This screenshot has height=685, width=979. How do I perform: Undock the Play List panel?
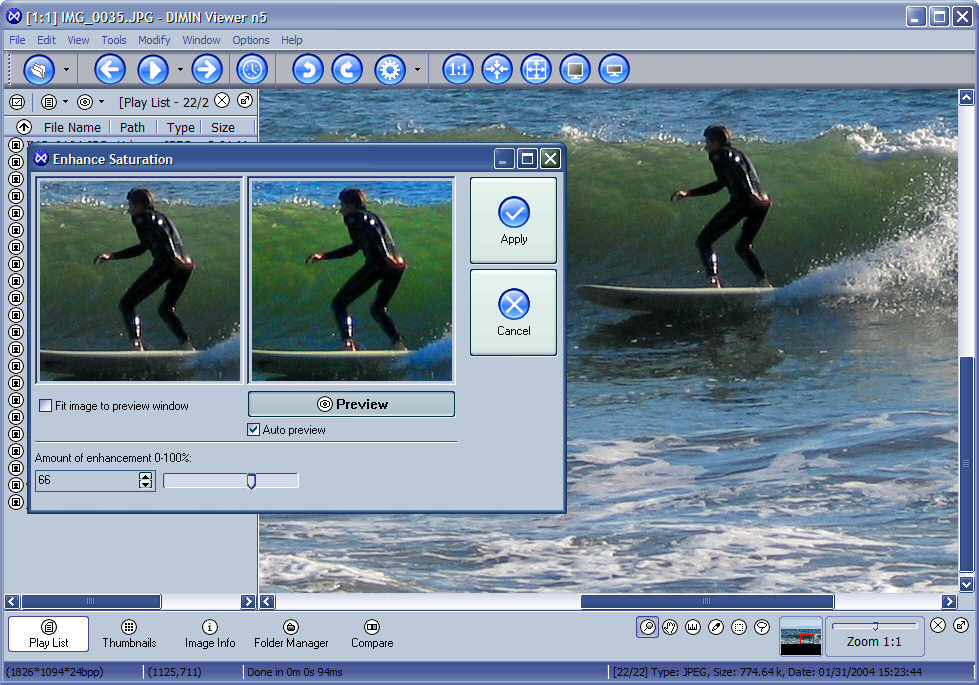pos(245,101)
